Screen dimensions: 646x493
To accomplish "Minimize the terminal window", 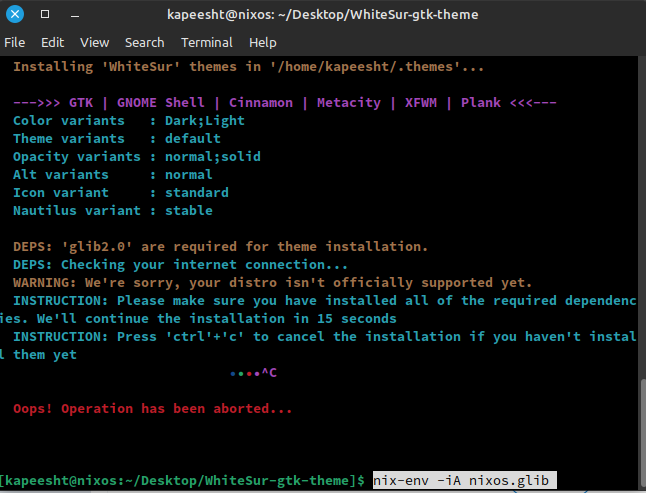I will pyautogui.click(x=75, y=16).
